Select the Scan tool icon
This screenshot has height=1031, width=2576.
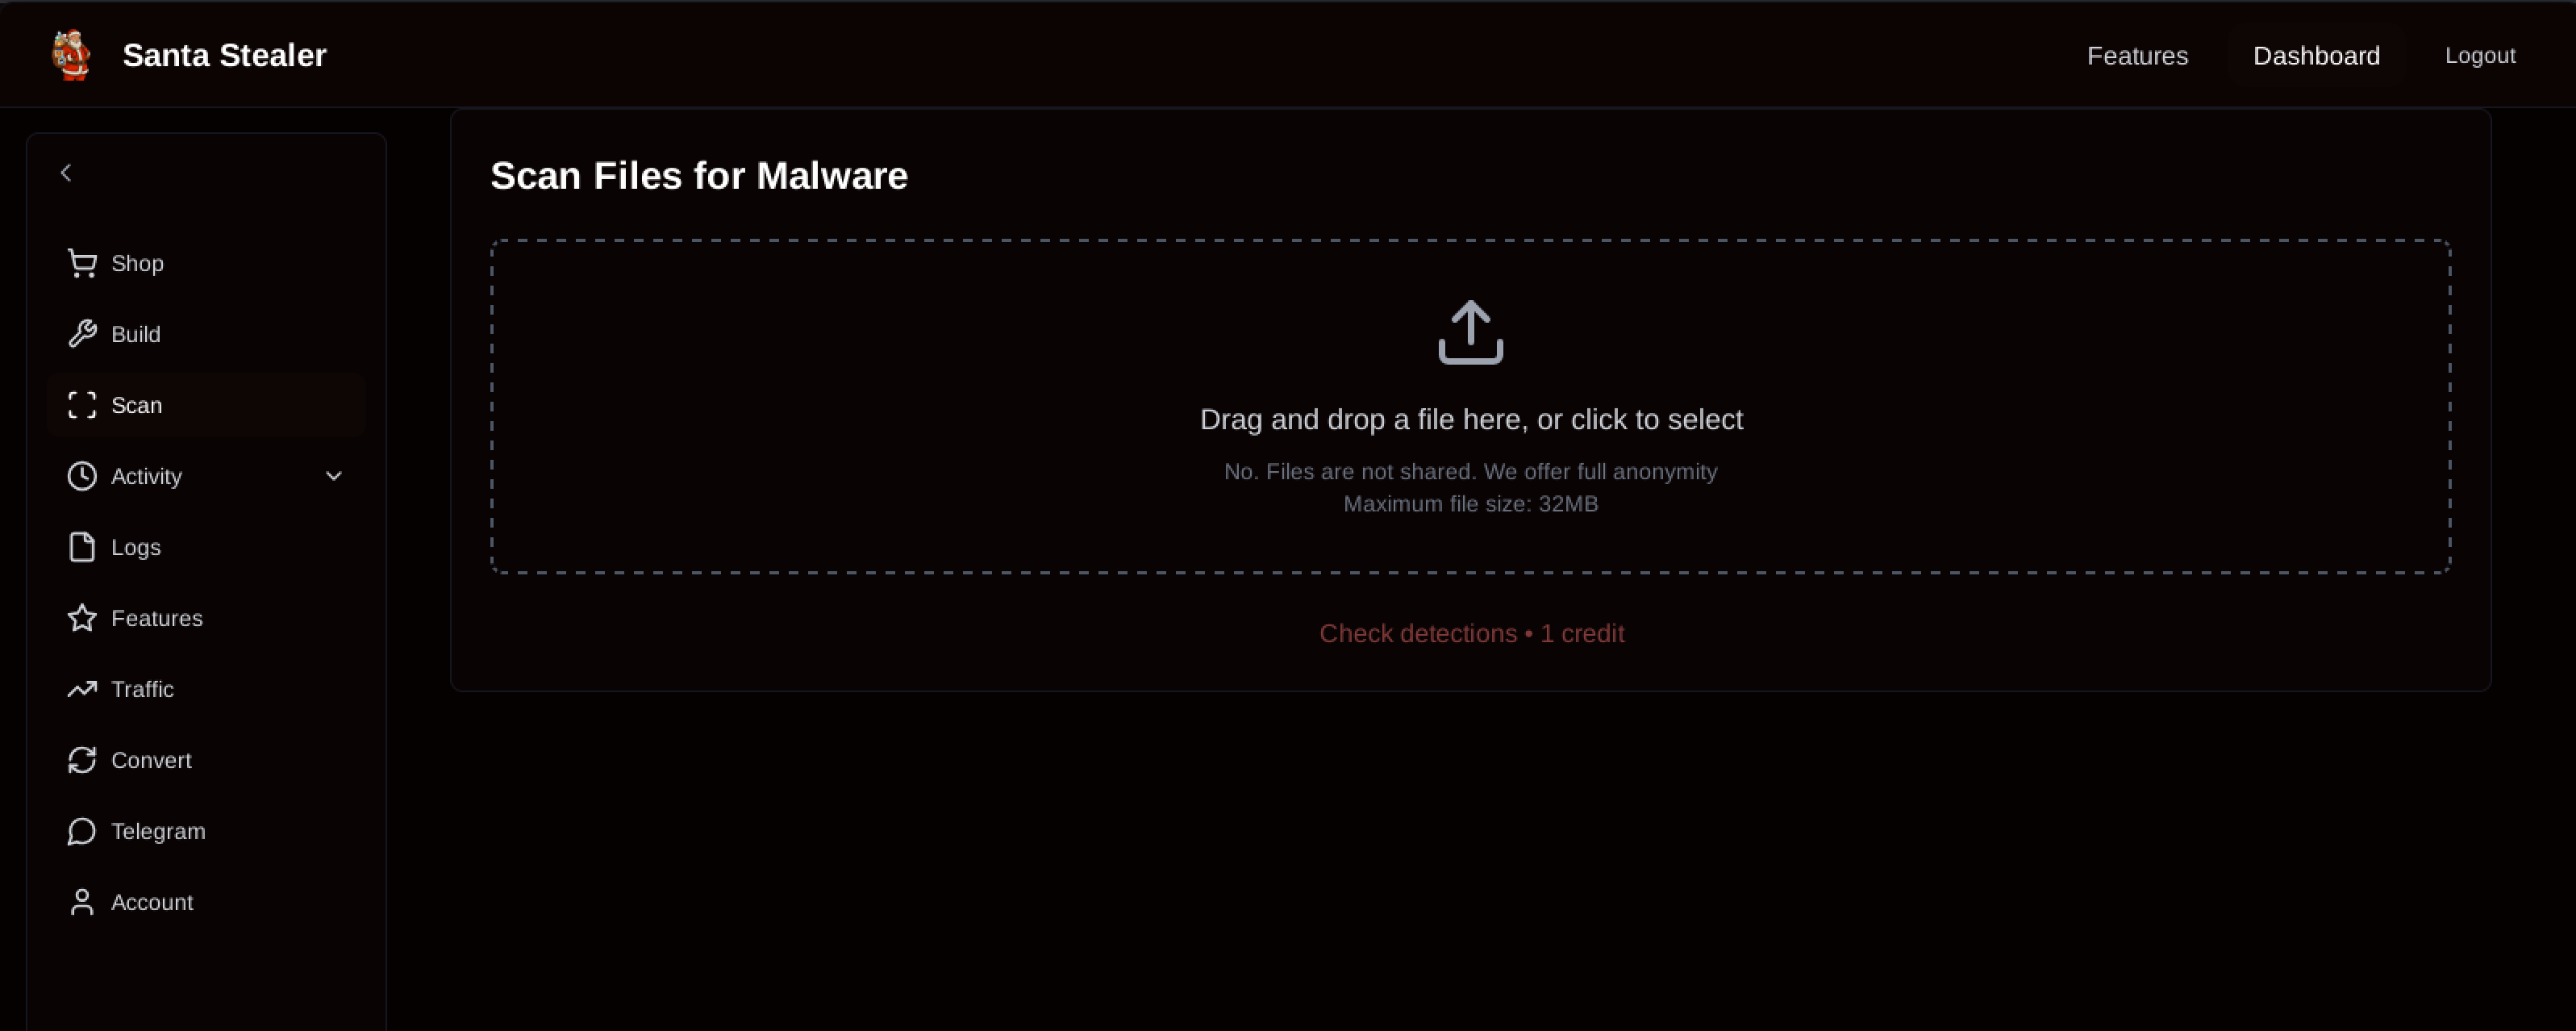pos(82,405)
